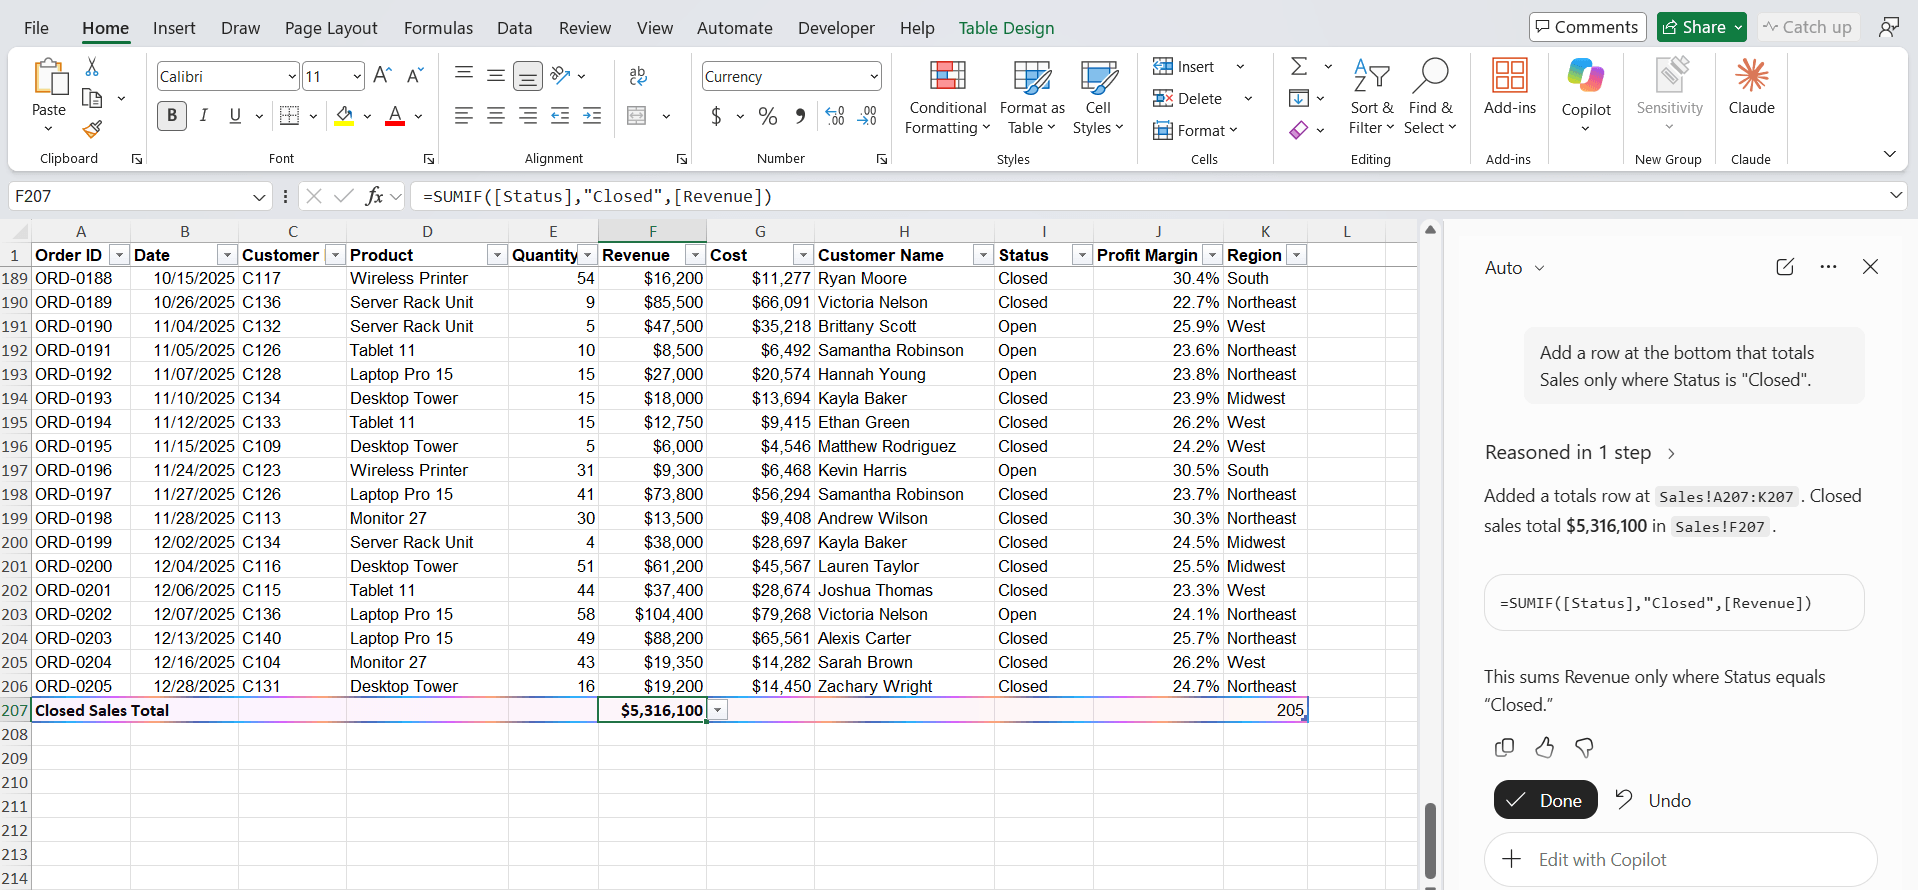Switch to the Insert tab

click(x=174, y=28)
